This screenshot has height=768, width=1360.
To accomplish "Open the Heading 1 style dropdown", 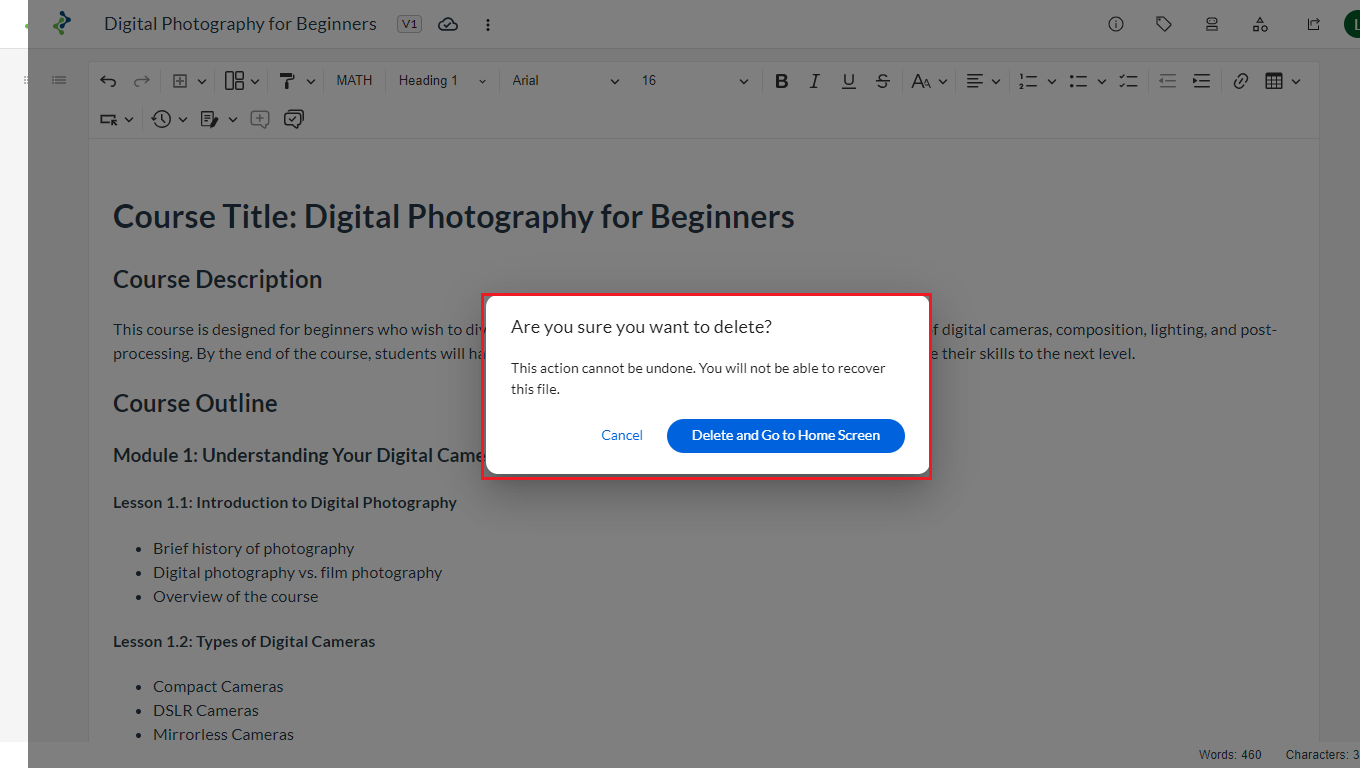I will tap(442, 81).
